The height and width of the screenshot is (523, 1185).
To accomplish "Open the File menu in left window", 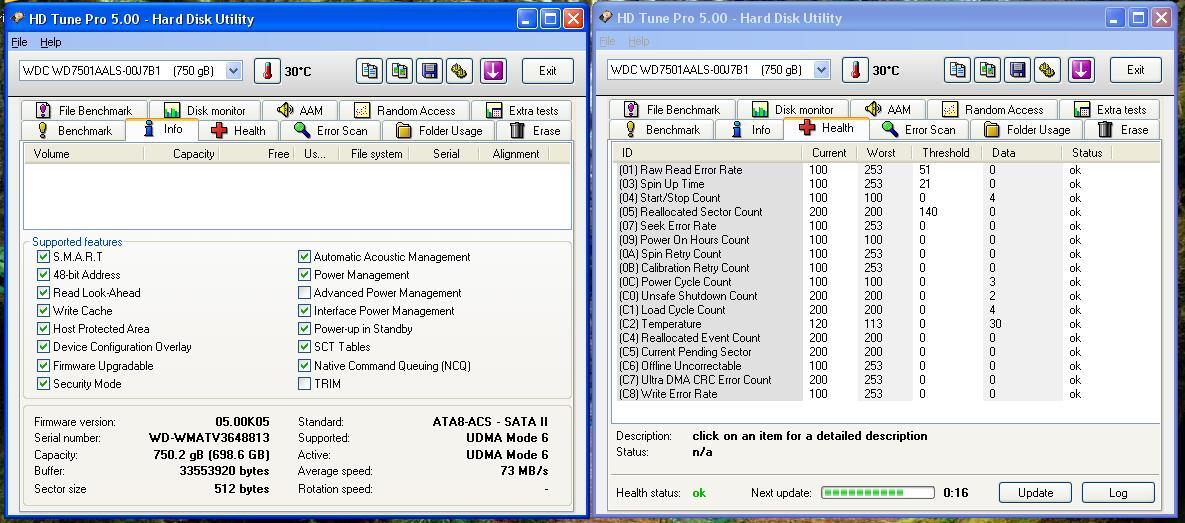I will point(19,42).
